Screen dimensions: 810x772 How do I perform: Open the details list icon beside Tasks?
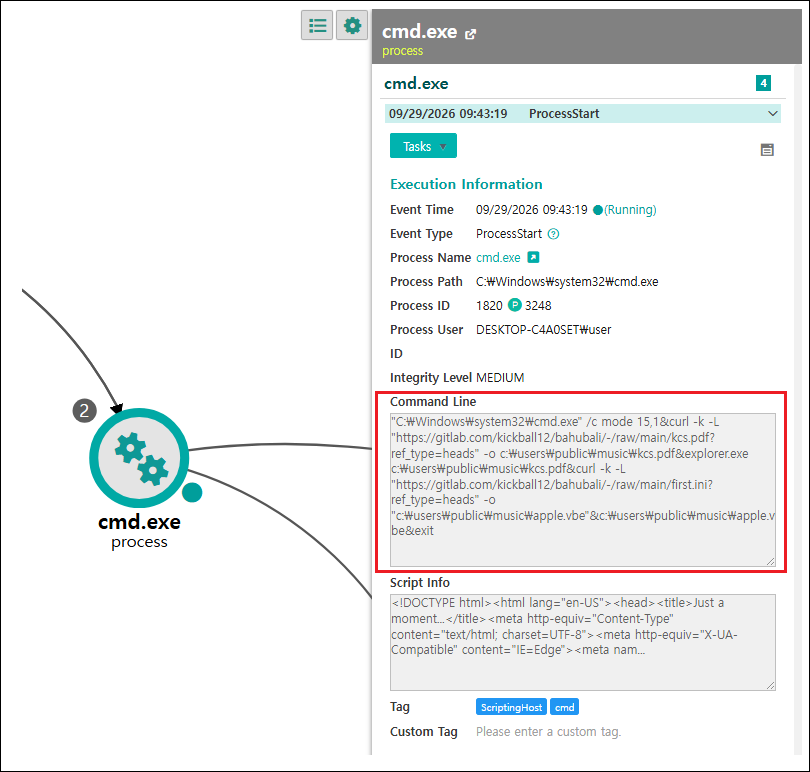(x=767, y=150)
